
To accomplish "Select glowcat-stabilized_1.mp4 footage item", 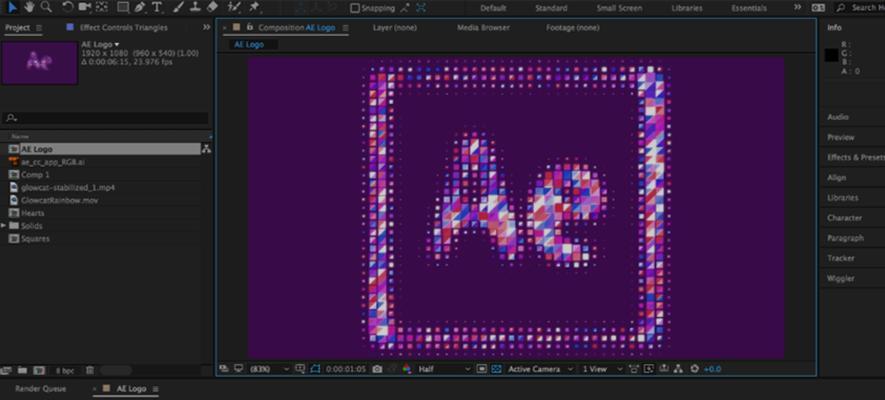I will [68, 187].
